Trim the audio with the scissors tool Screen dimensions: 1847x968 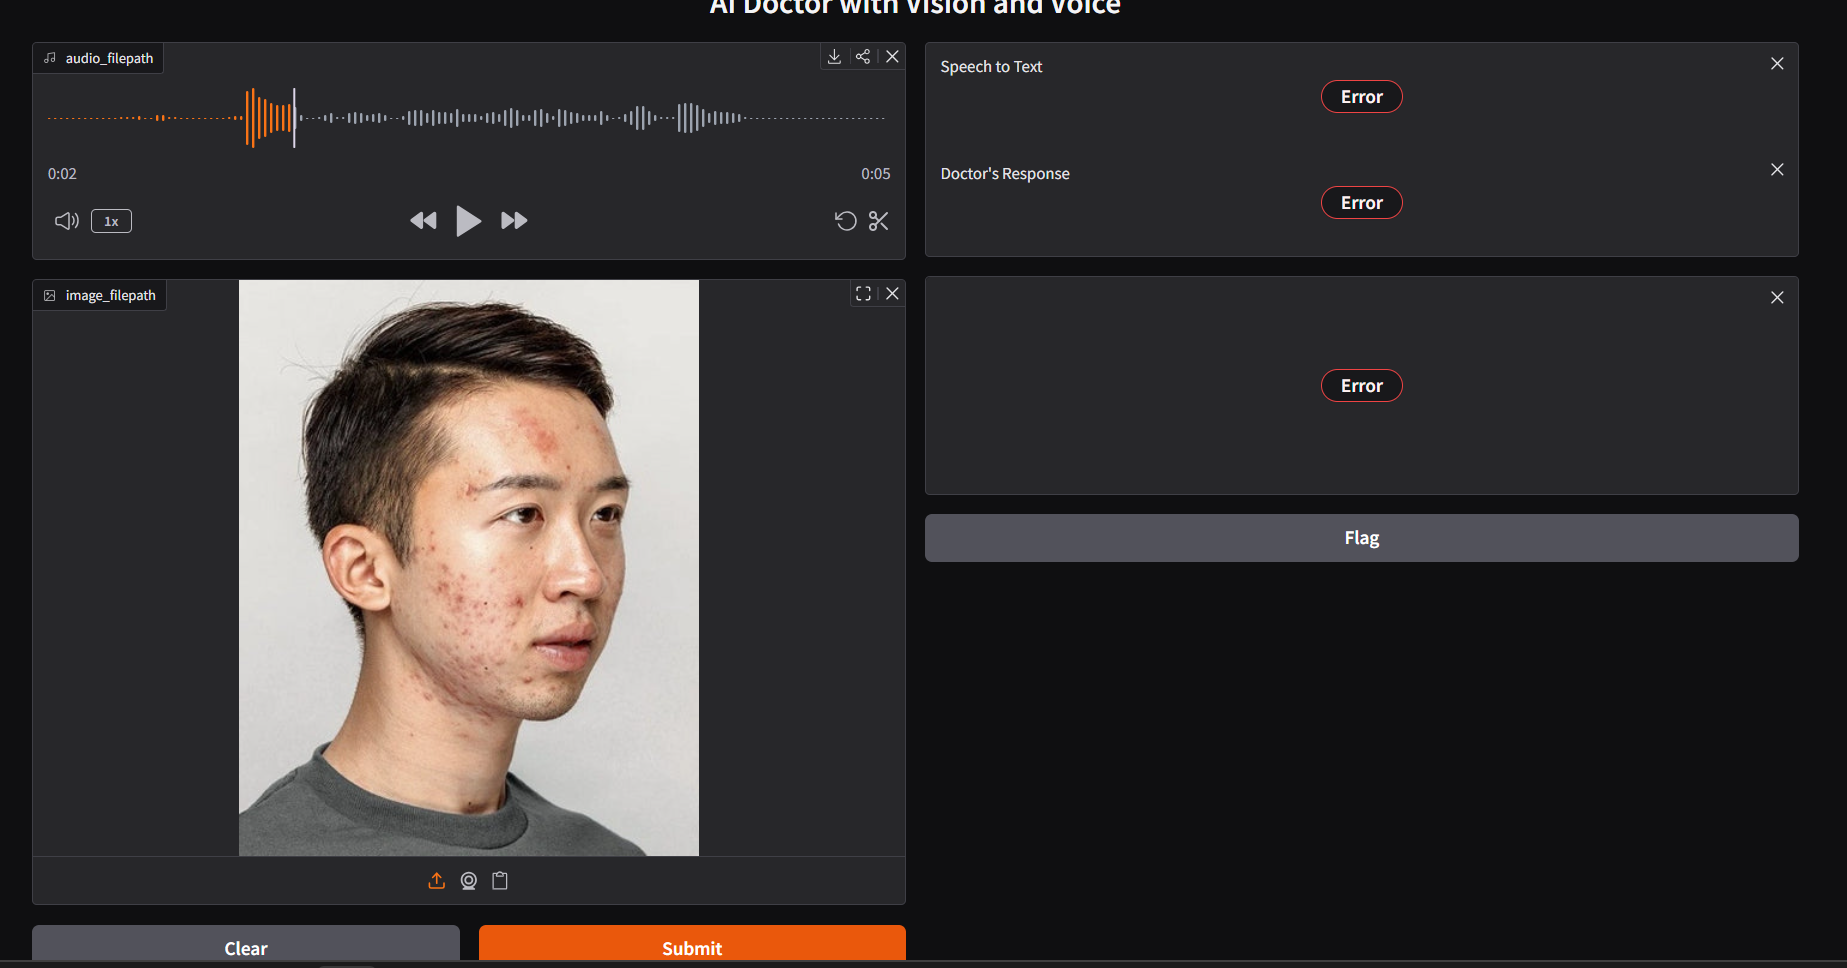[878, 221]
